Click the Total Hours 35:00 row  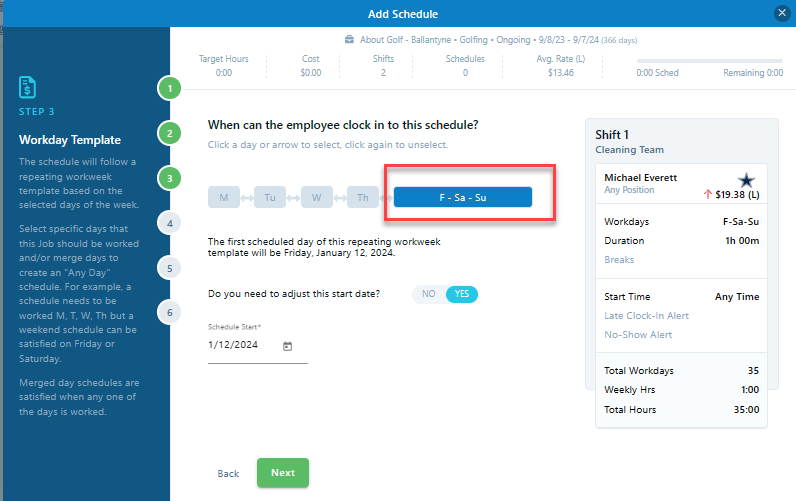(x=681, y=410)
